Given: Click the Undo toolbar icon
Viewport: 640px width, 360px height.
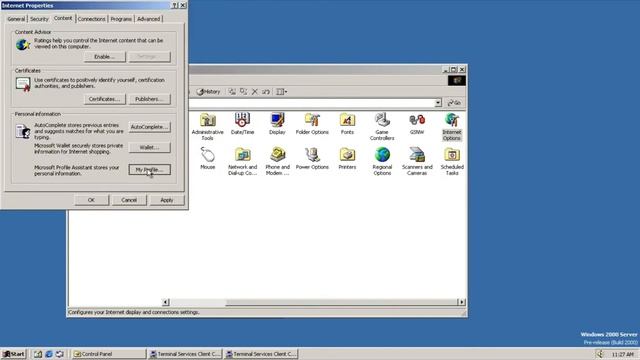Looking at the screenshot, I should 266,91.
